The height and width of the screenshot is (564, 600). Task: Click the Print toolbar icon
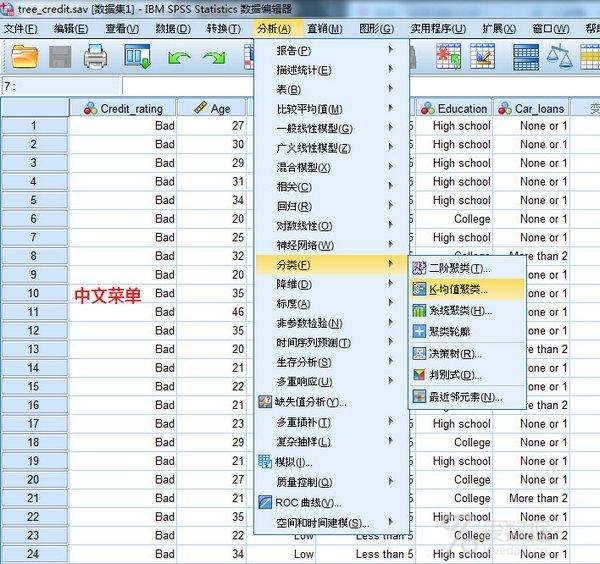point(95,56)
